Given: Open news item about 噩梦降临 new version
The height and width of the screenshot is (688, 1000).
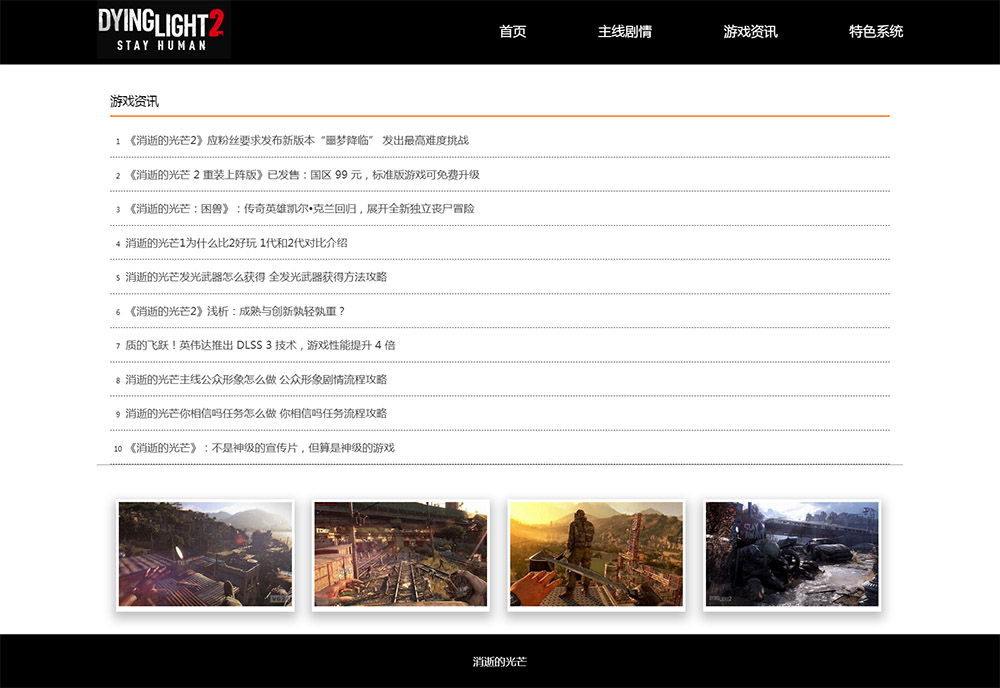Looking at the screenshot, I should (298, 140).
